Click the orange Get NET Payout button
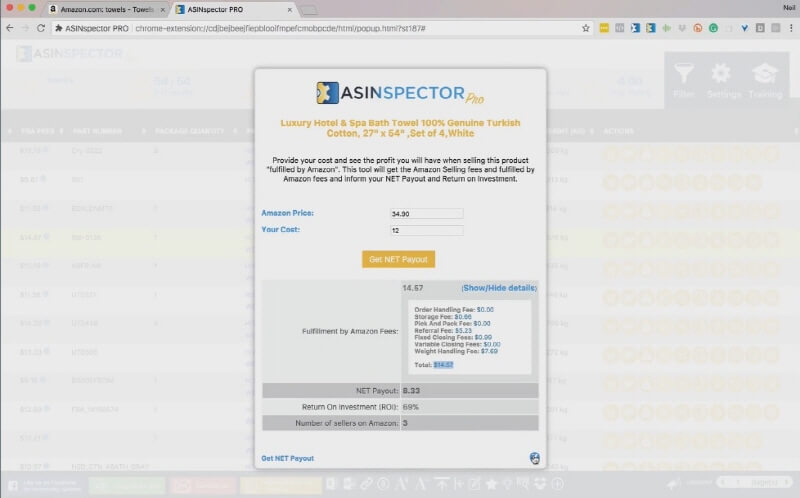Viewport: 800px width, 498px height. (x=398, y=259)
